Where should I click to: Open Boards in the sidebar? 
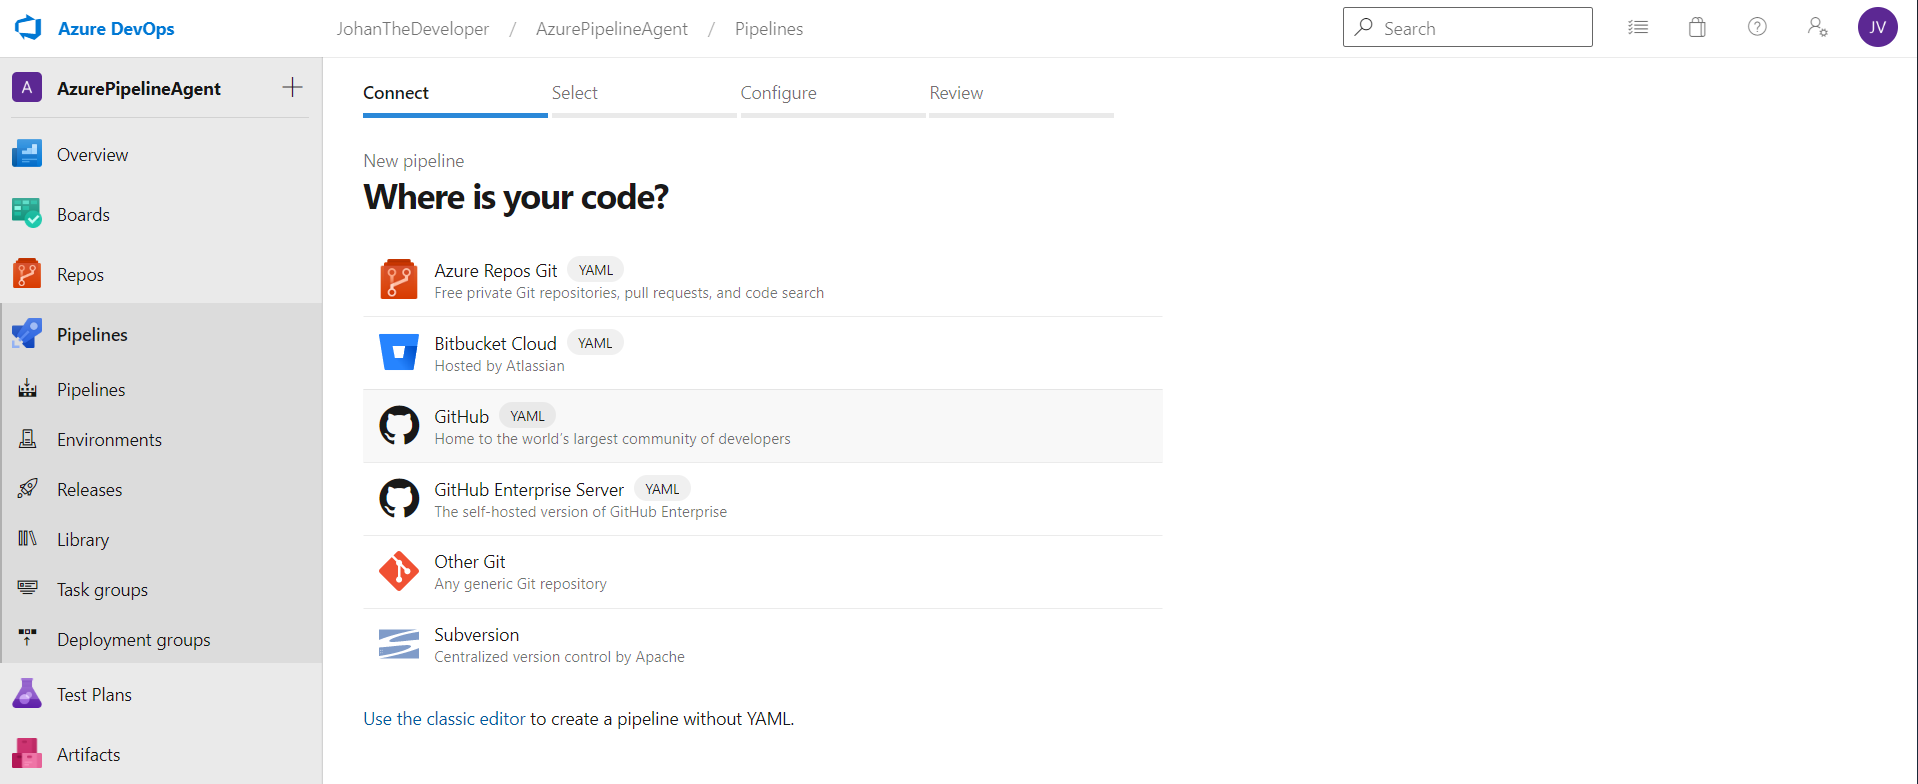pyautogui.click(x=161, y=215)
